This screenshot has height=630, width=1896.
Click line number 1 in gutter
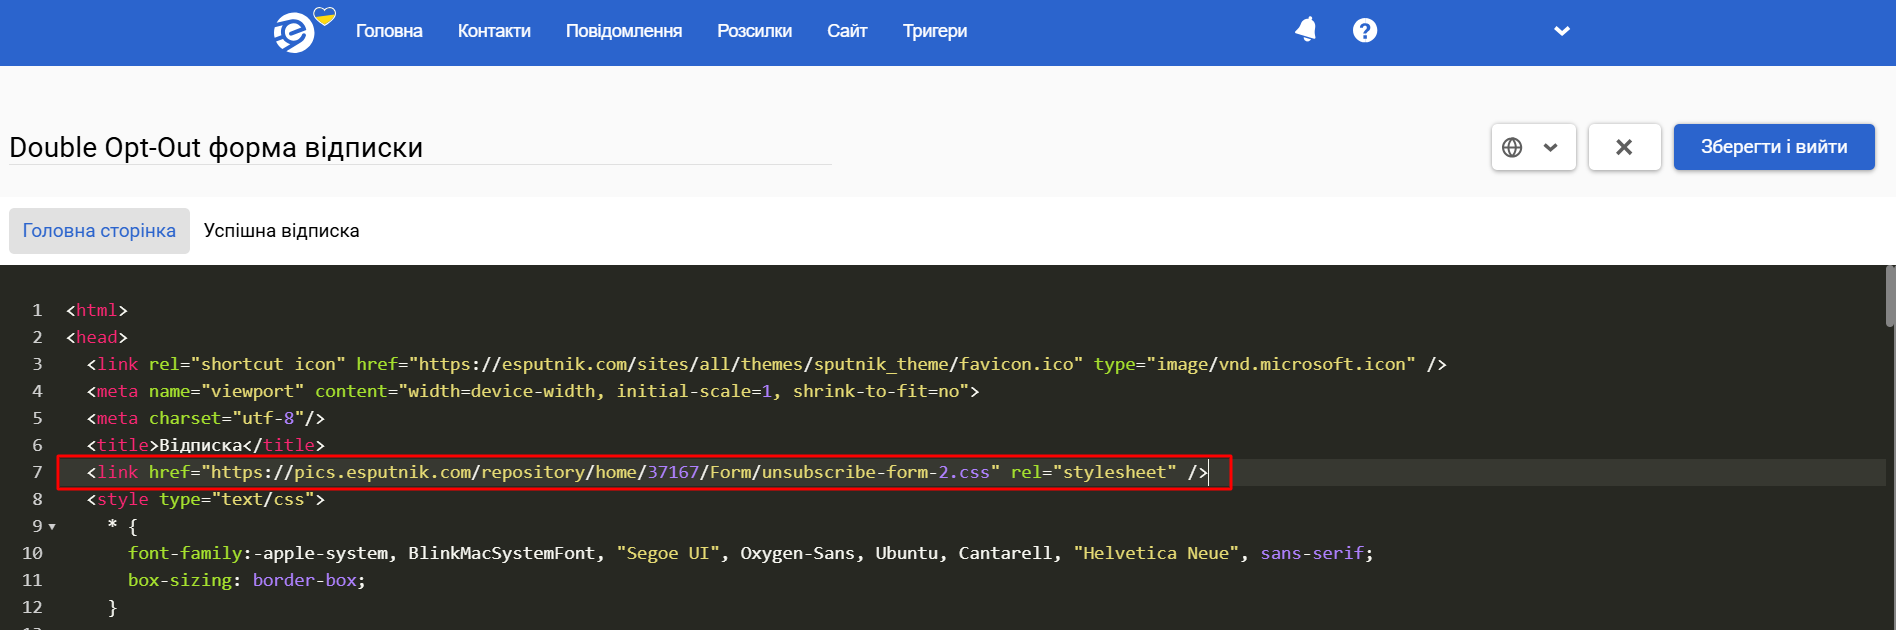pyautogui.click(x=37, y=310)
